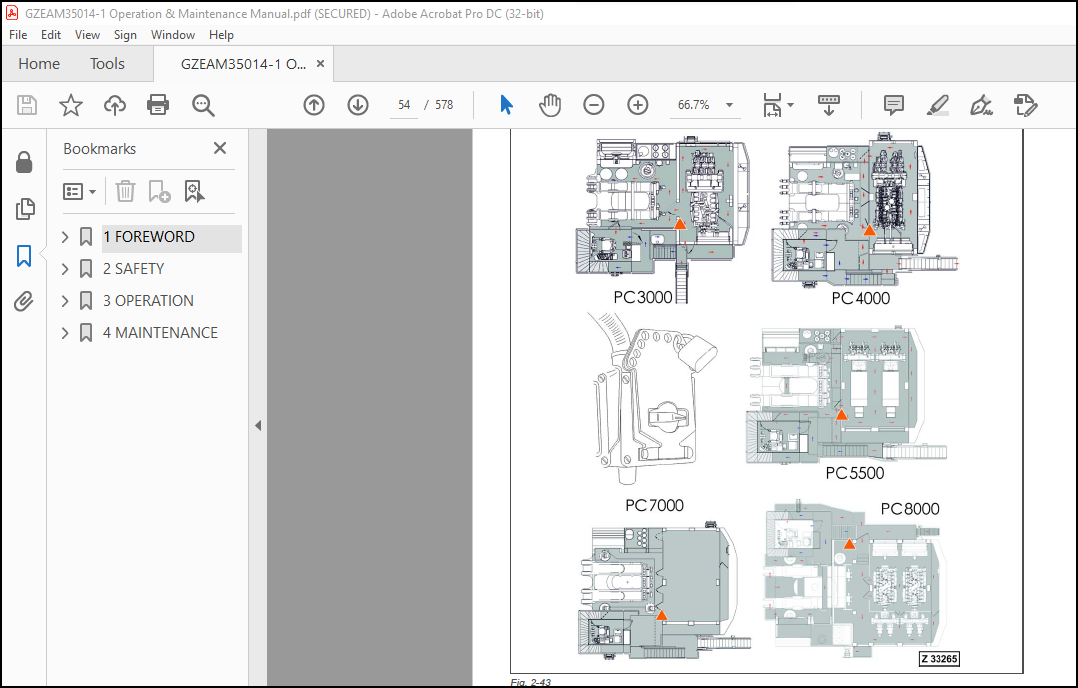Expand the 2 SAFETY bookmark
The width and height of the screenshot is (1078, 688).
pyautogui.click(x=65, y=269)
